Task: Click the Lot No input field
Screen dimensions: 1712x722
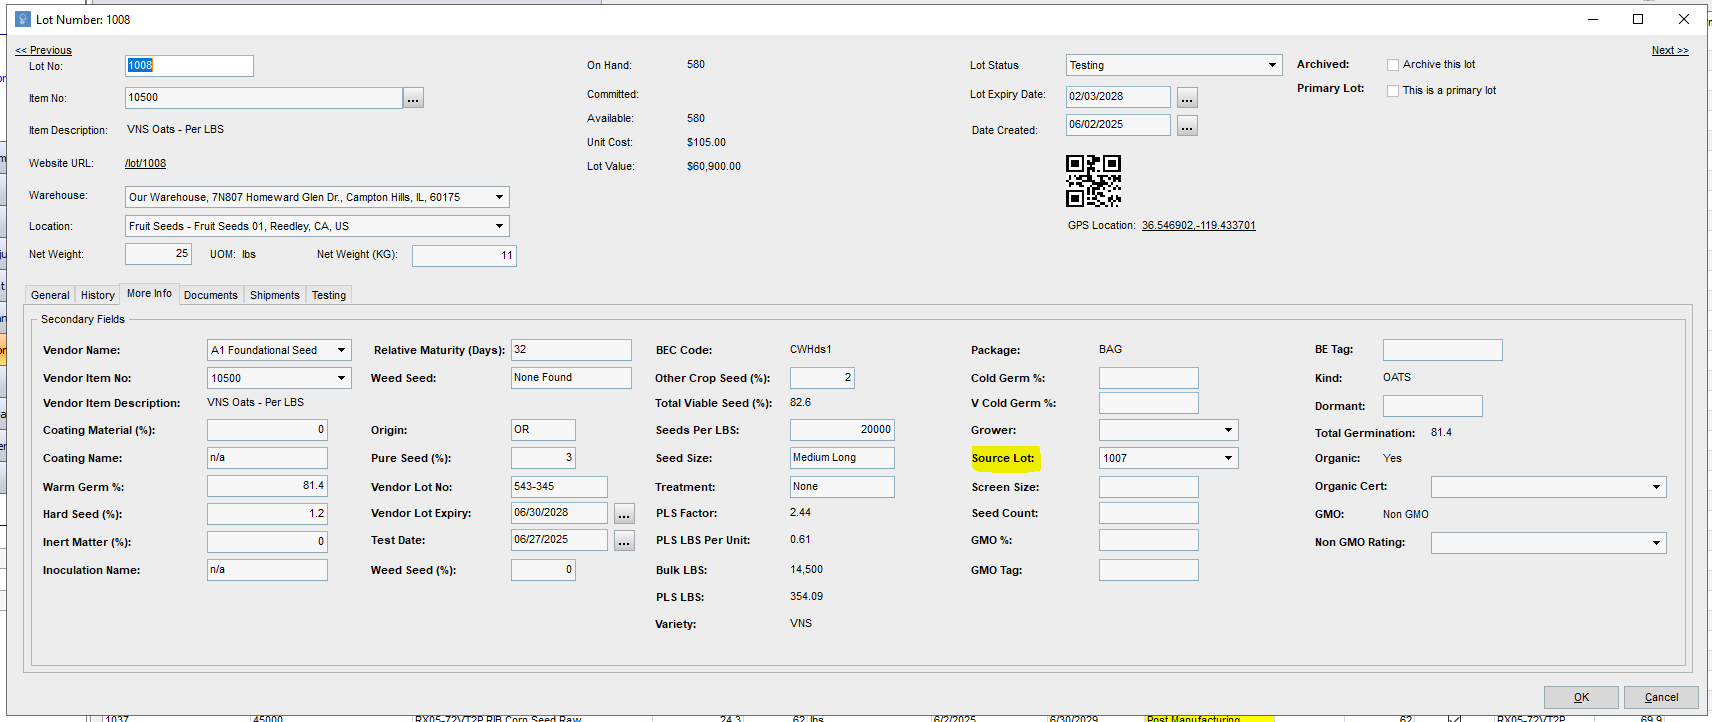Action: (x=189, y=66)
